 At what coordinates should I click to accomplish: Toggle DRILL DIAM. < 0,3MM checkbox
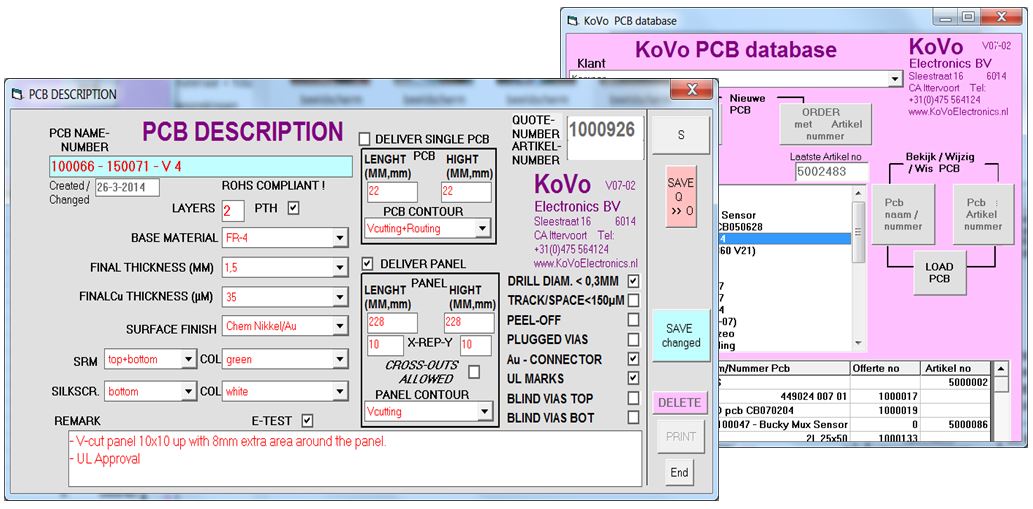pos(633,281)
